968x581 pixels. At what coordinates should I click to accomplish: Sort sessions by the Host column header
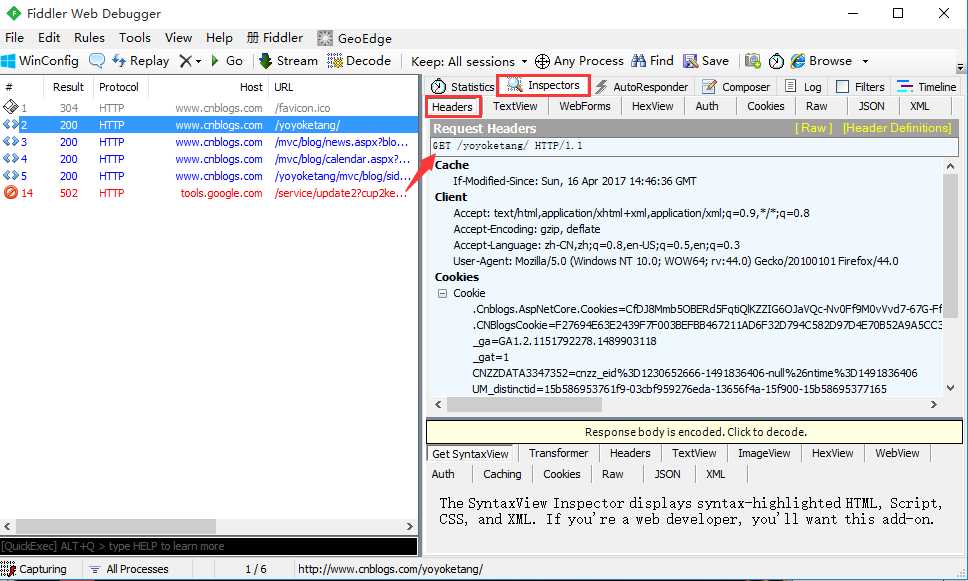208,87
